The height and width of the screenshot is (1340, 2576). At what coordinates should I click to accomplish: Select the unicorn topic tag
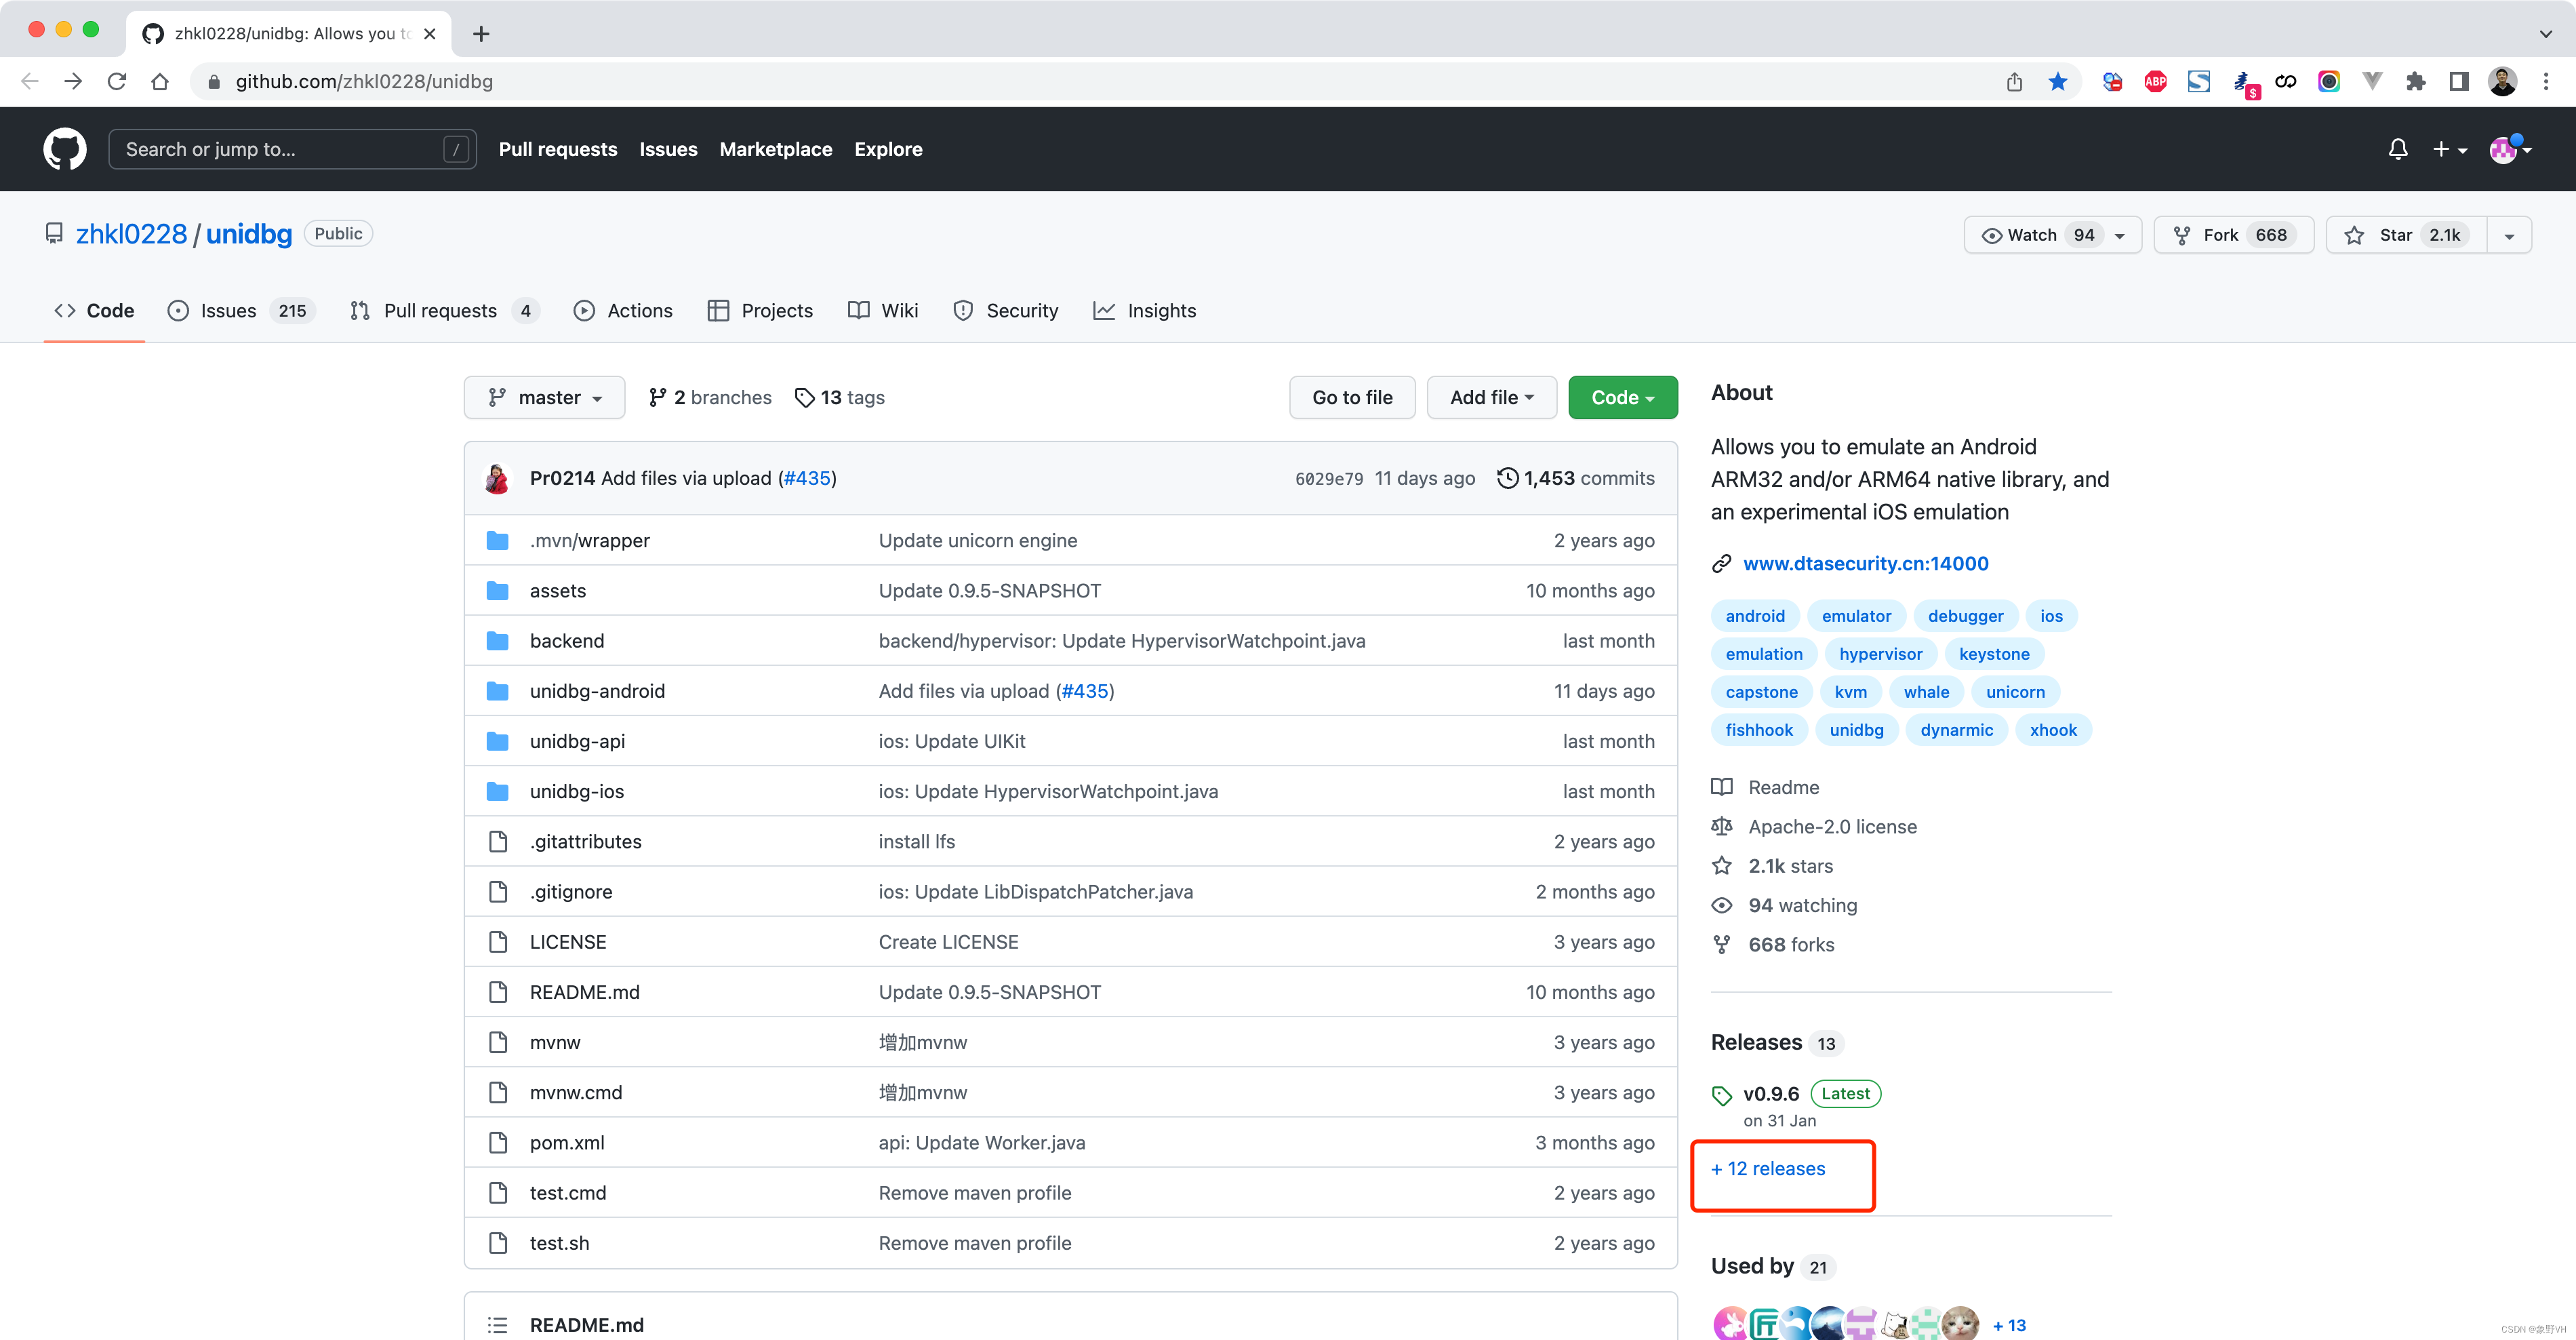pyautogui.click(x=2015, y=691)
